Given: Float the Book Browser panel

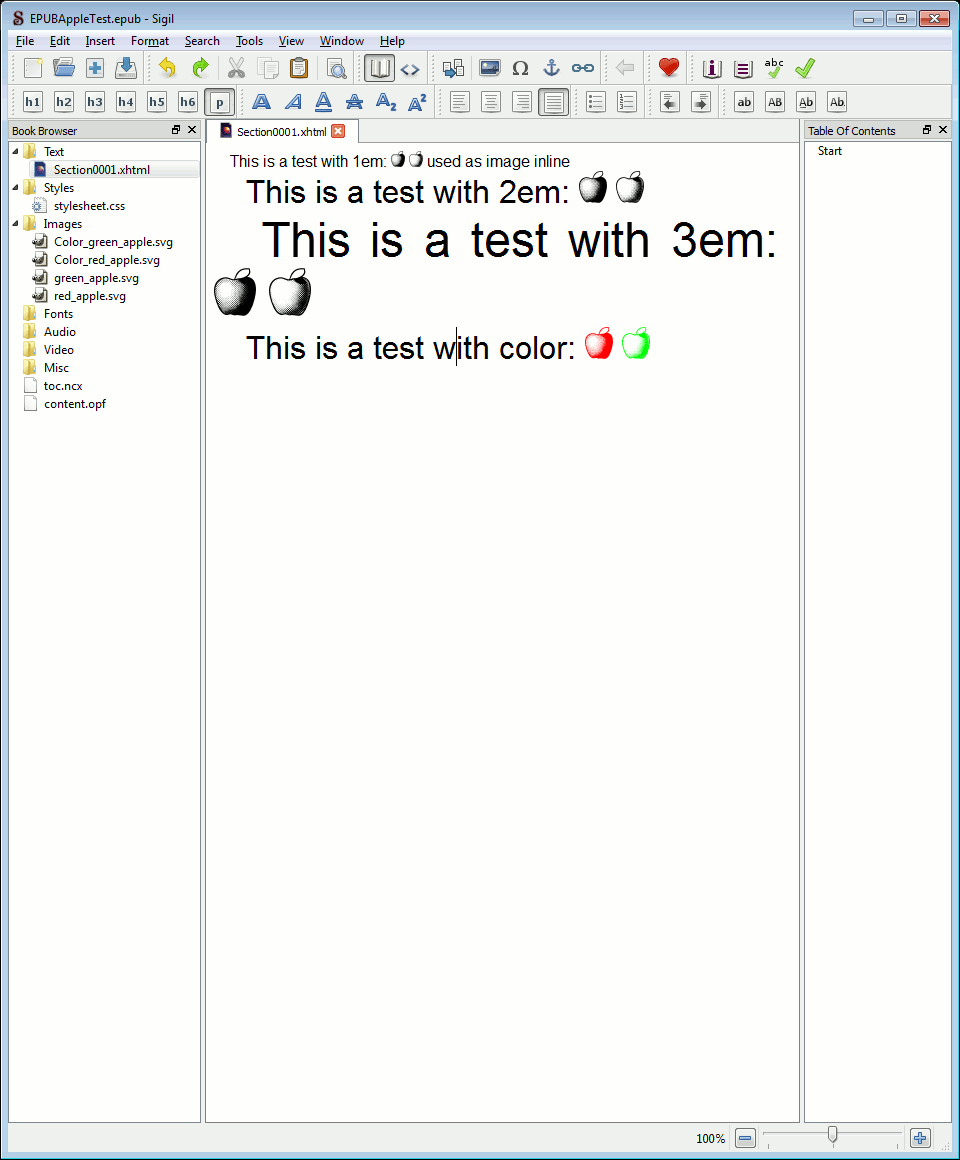Looking at the screenshot, I should [176, 129].
